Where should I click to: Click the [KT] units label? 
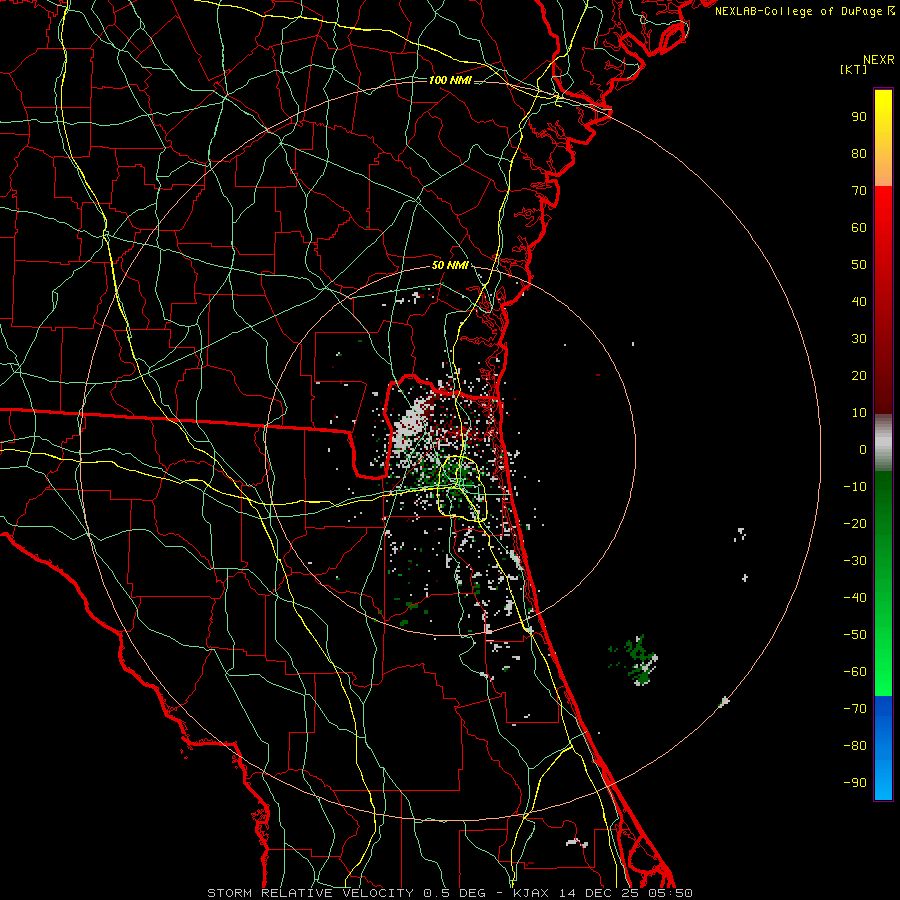[854, 69]
